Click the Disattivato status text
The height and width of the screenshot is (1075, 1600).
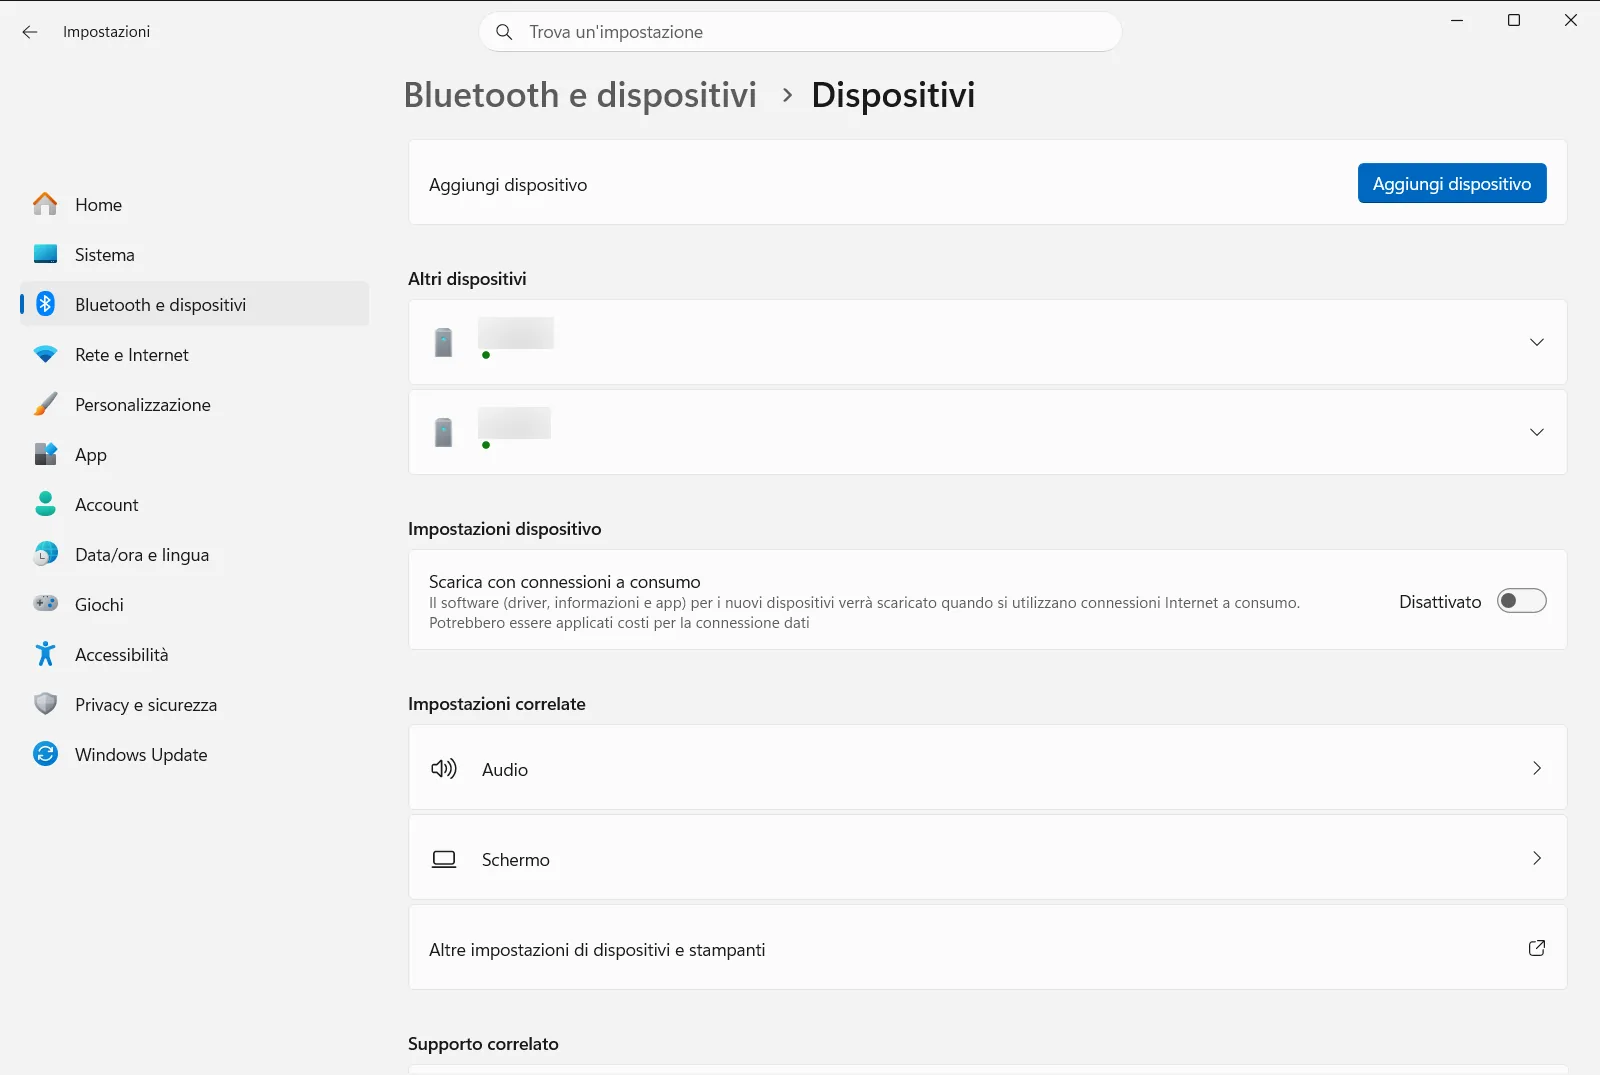coord(1440,602)
